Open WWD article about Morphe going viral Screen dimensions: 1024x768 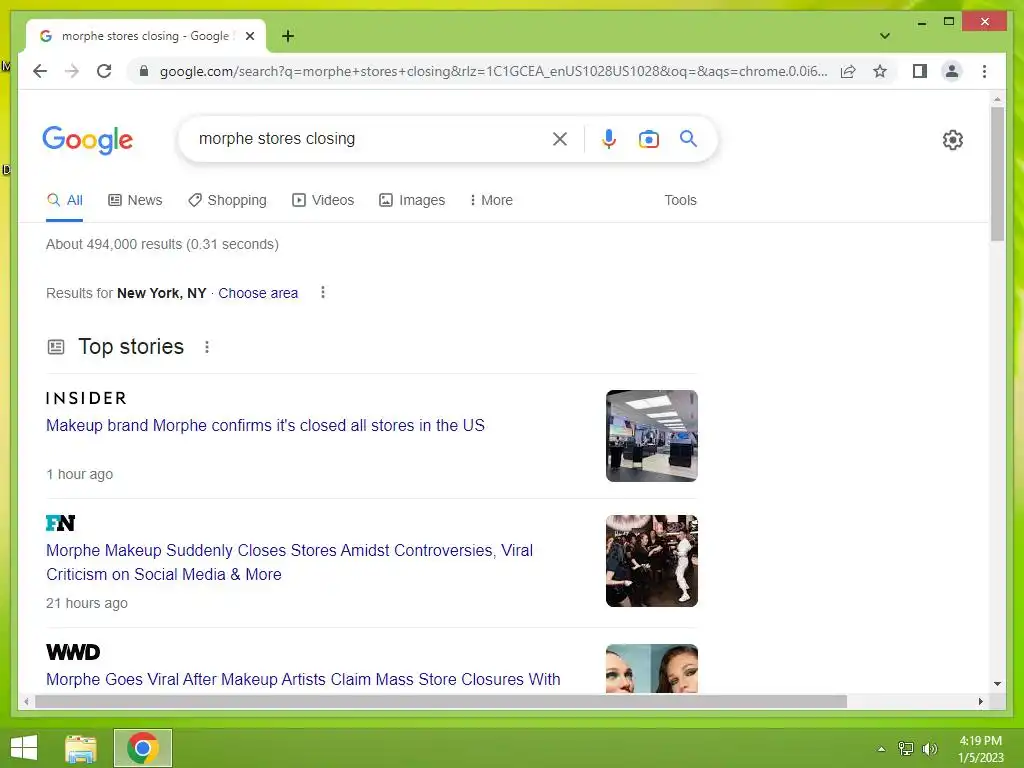pos(303,680)
